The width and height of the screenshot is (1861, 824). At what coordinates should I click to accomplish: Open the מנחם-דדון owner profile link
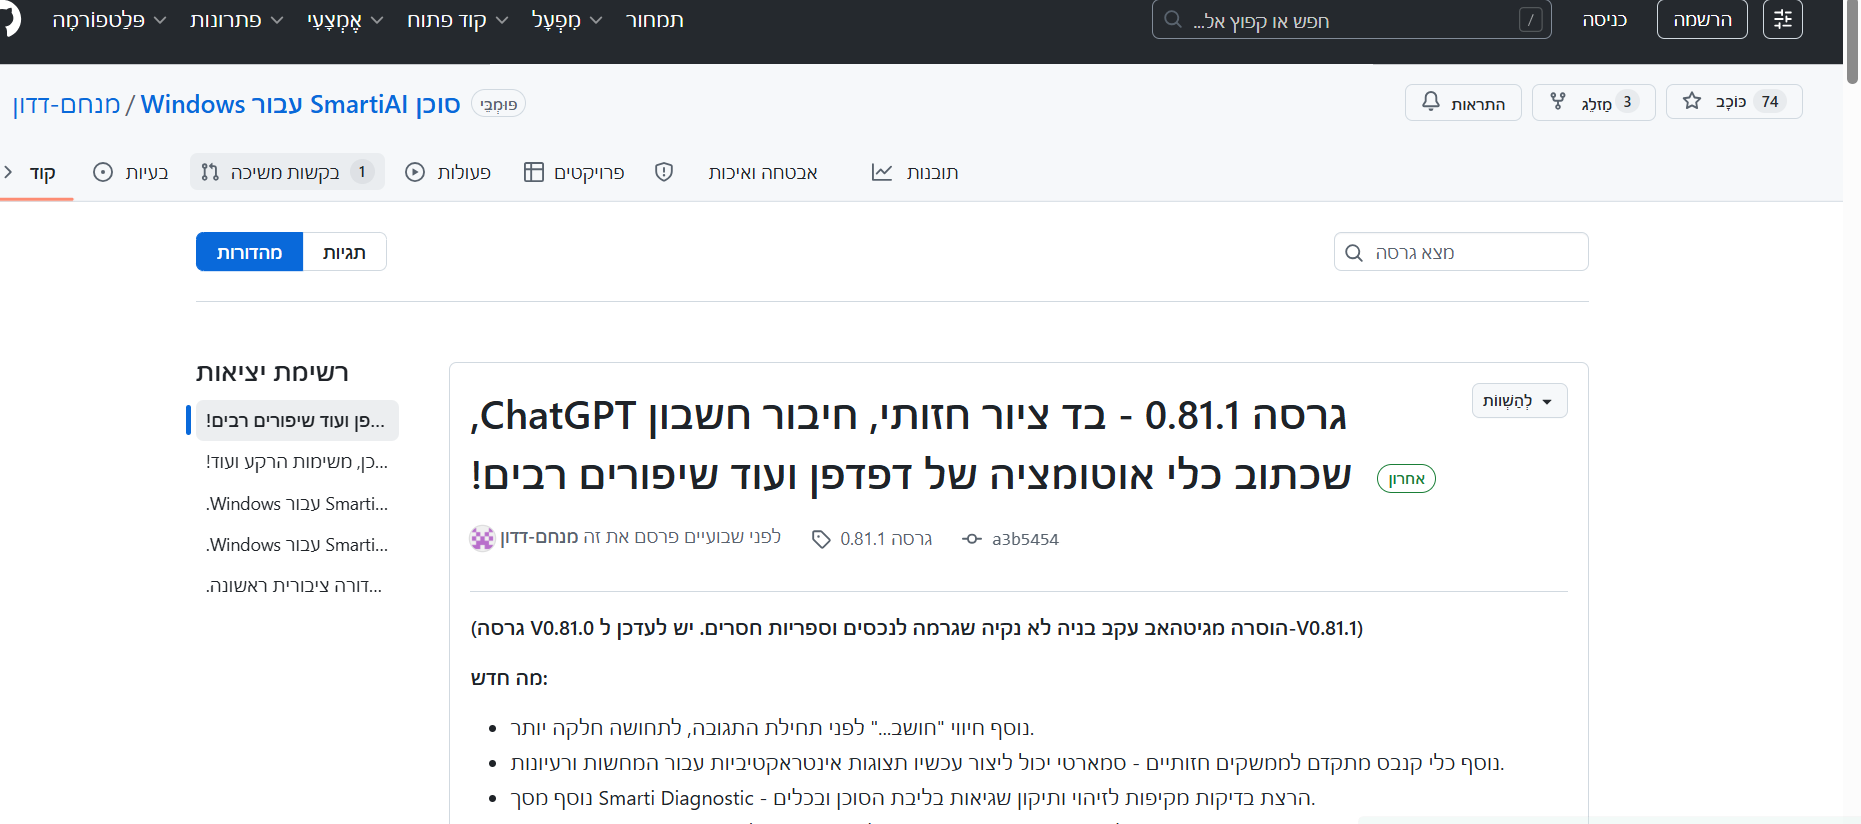pos(66,104)
